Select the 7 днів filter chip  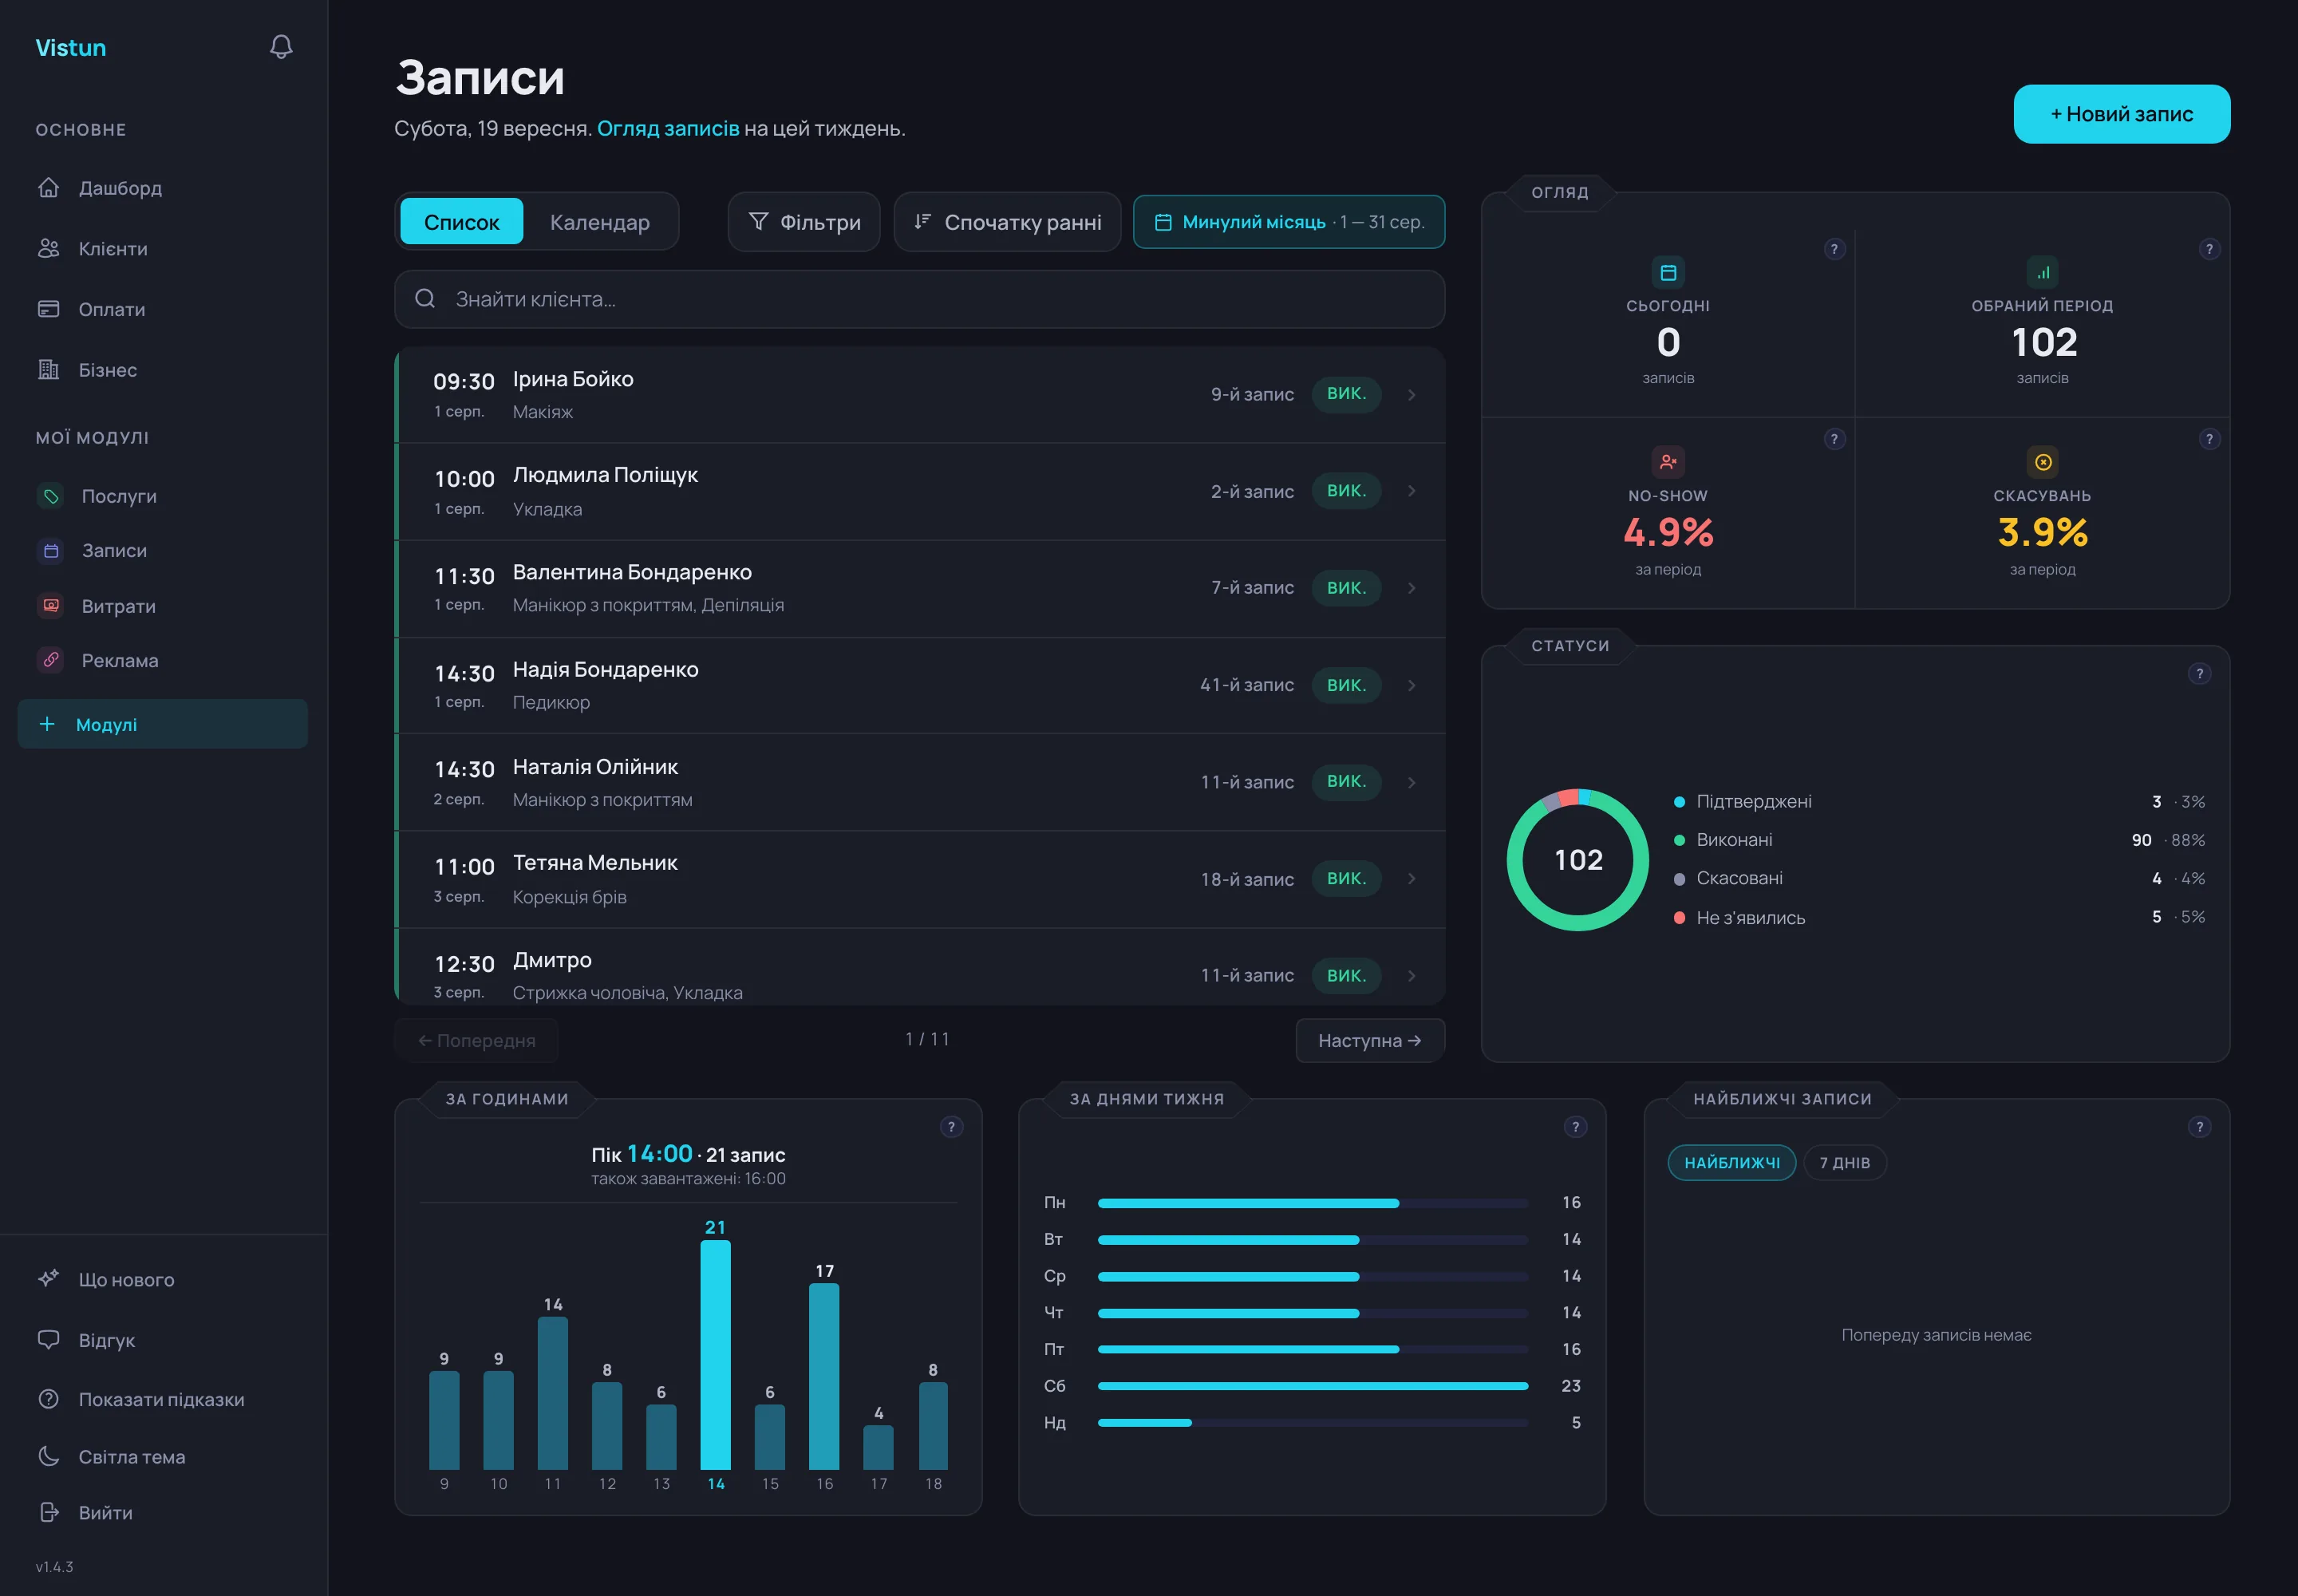tap(1845, 1163)
